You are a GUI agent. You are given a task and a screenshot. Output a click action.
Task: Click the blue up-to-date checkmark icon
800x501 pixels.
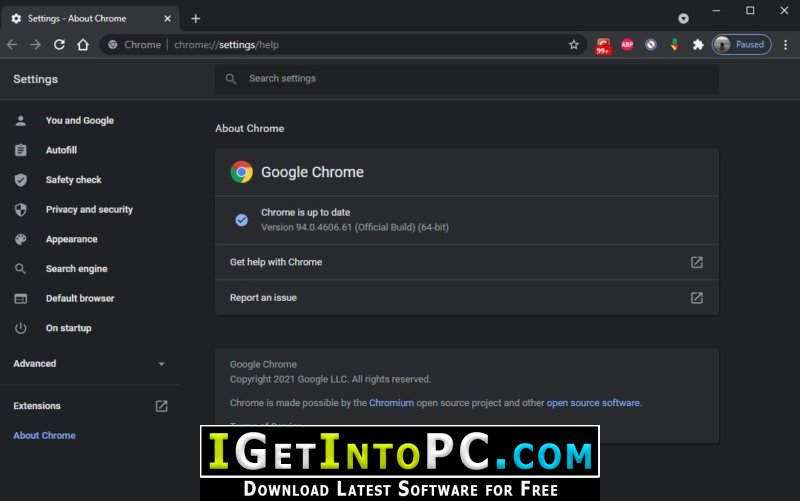[241, 220]
